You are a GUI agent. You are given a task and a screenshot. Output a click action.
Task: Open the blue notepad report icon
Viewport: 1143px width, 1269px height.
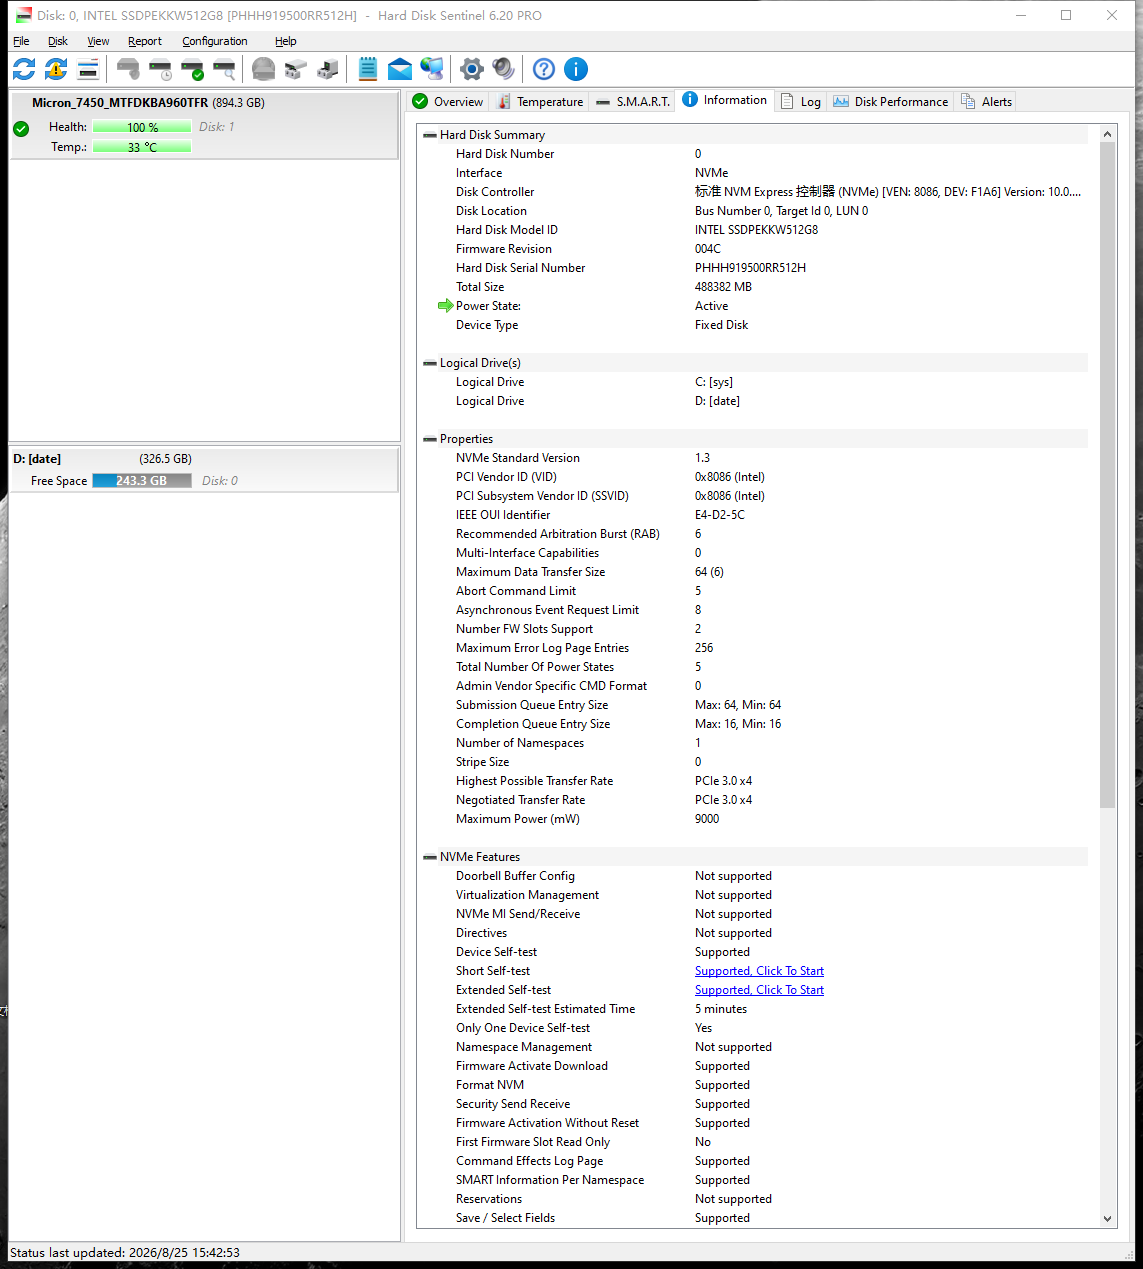click(x=368, y=69)
